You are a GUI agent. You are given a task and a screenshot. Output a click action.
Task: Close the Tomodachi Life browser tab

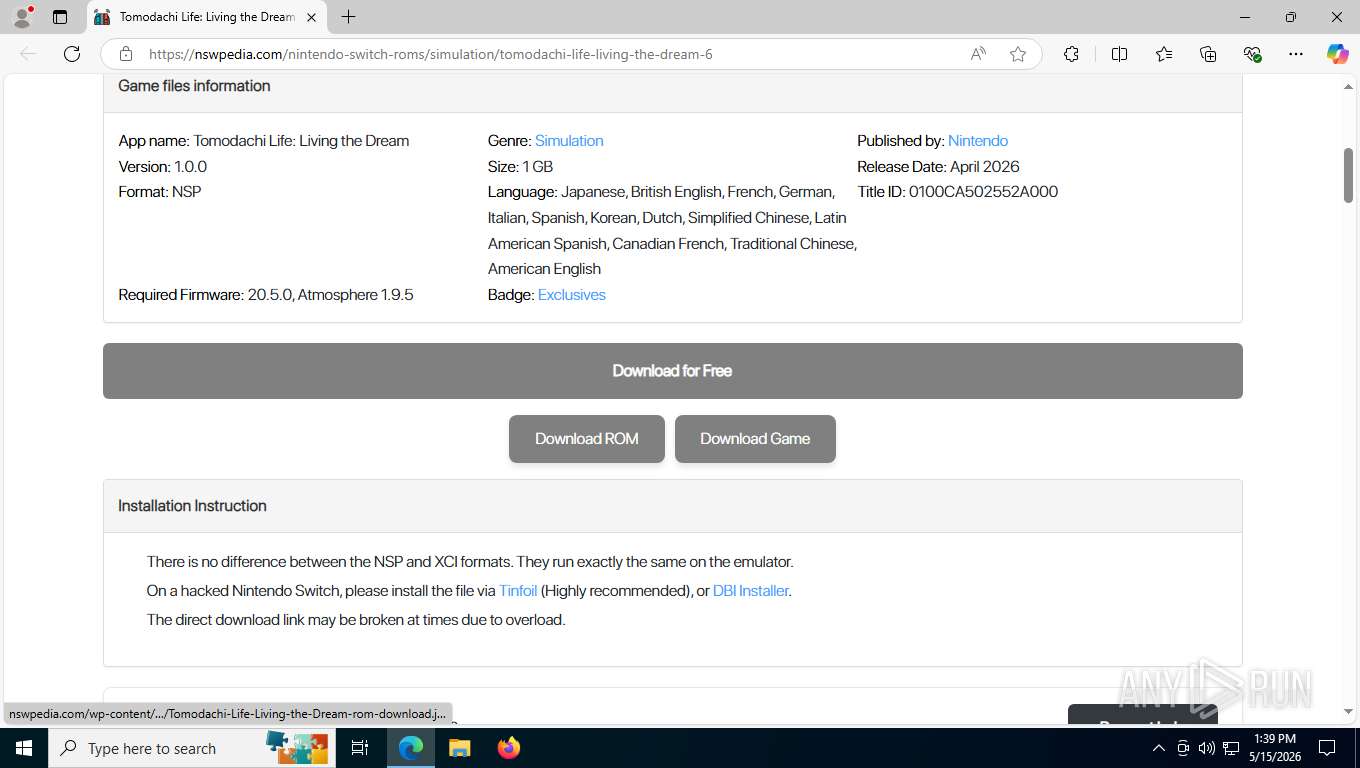(x=311, y=17)
